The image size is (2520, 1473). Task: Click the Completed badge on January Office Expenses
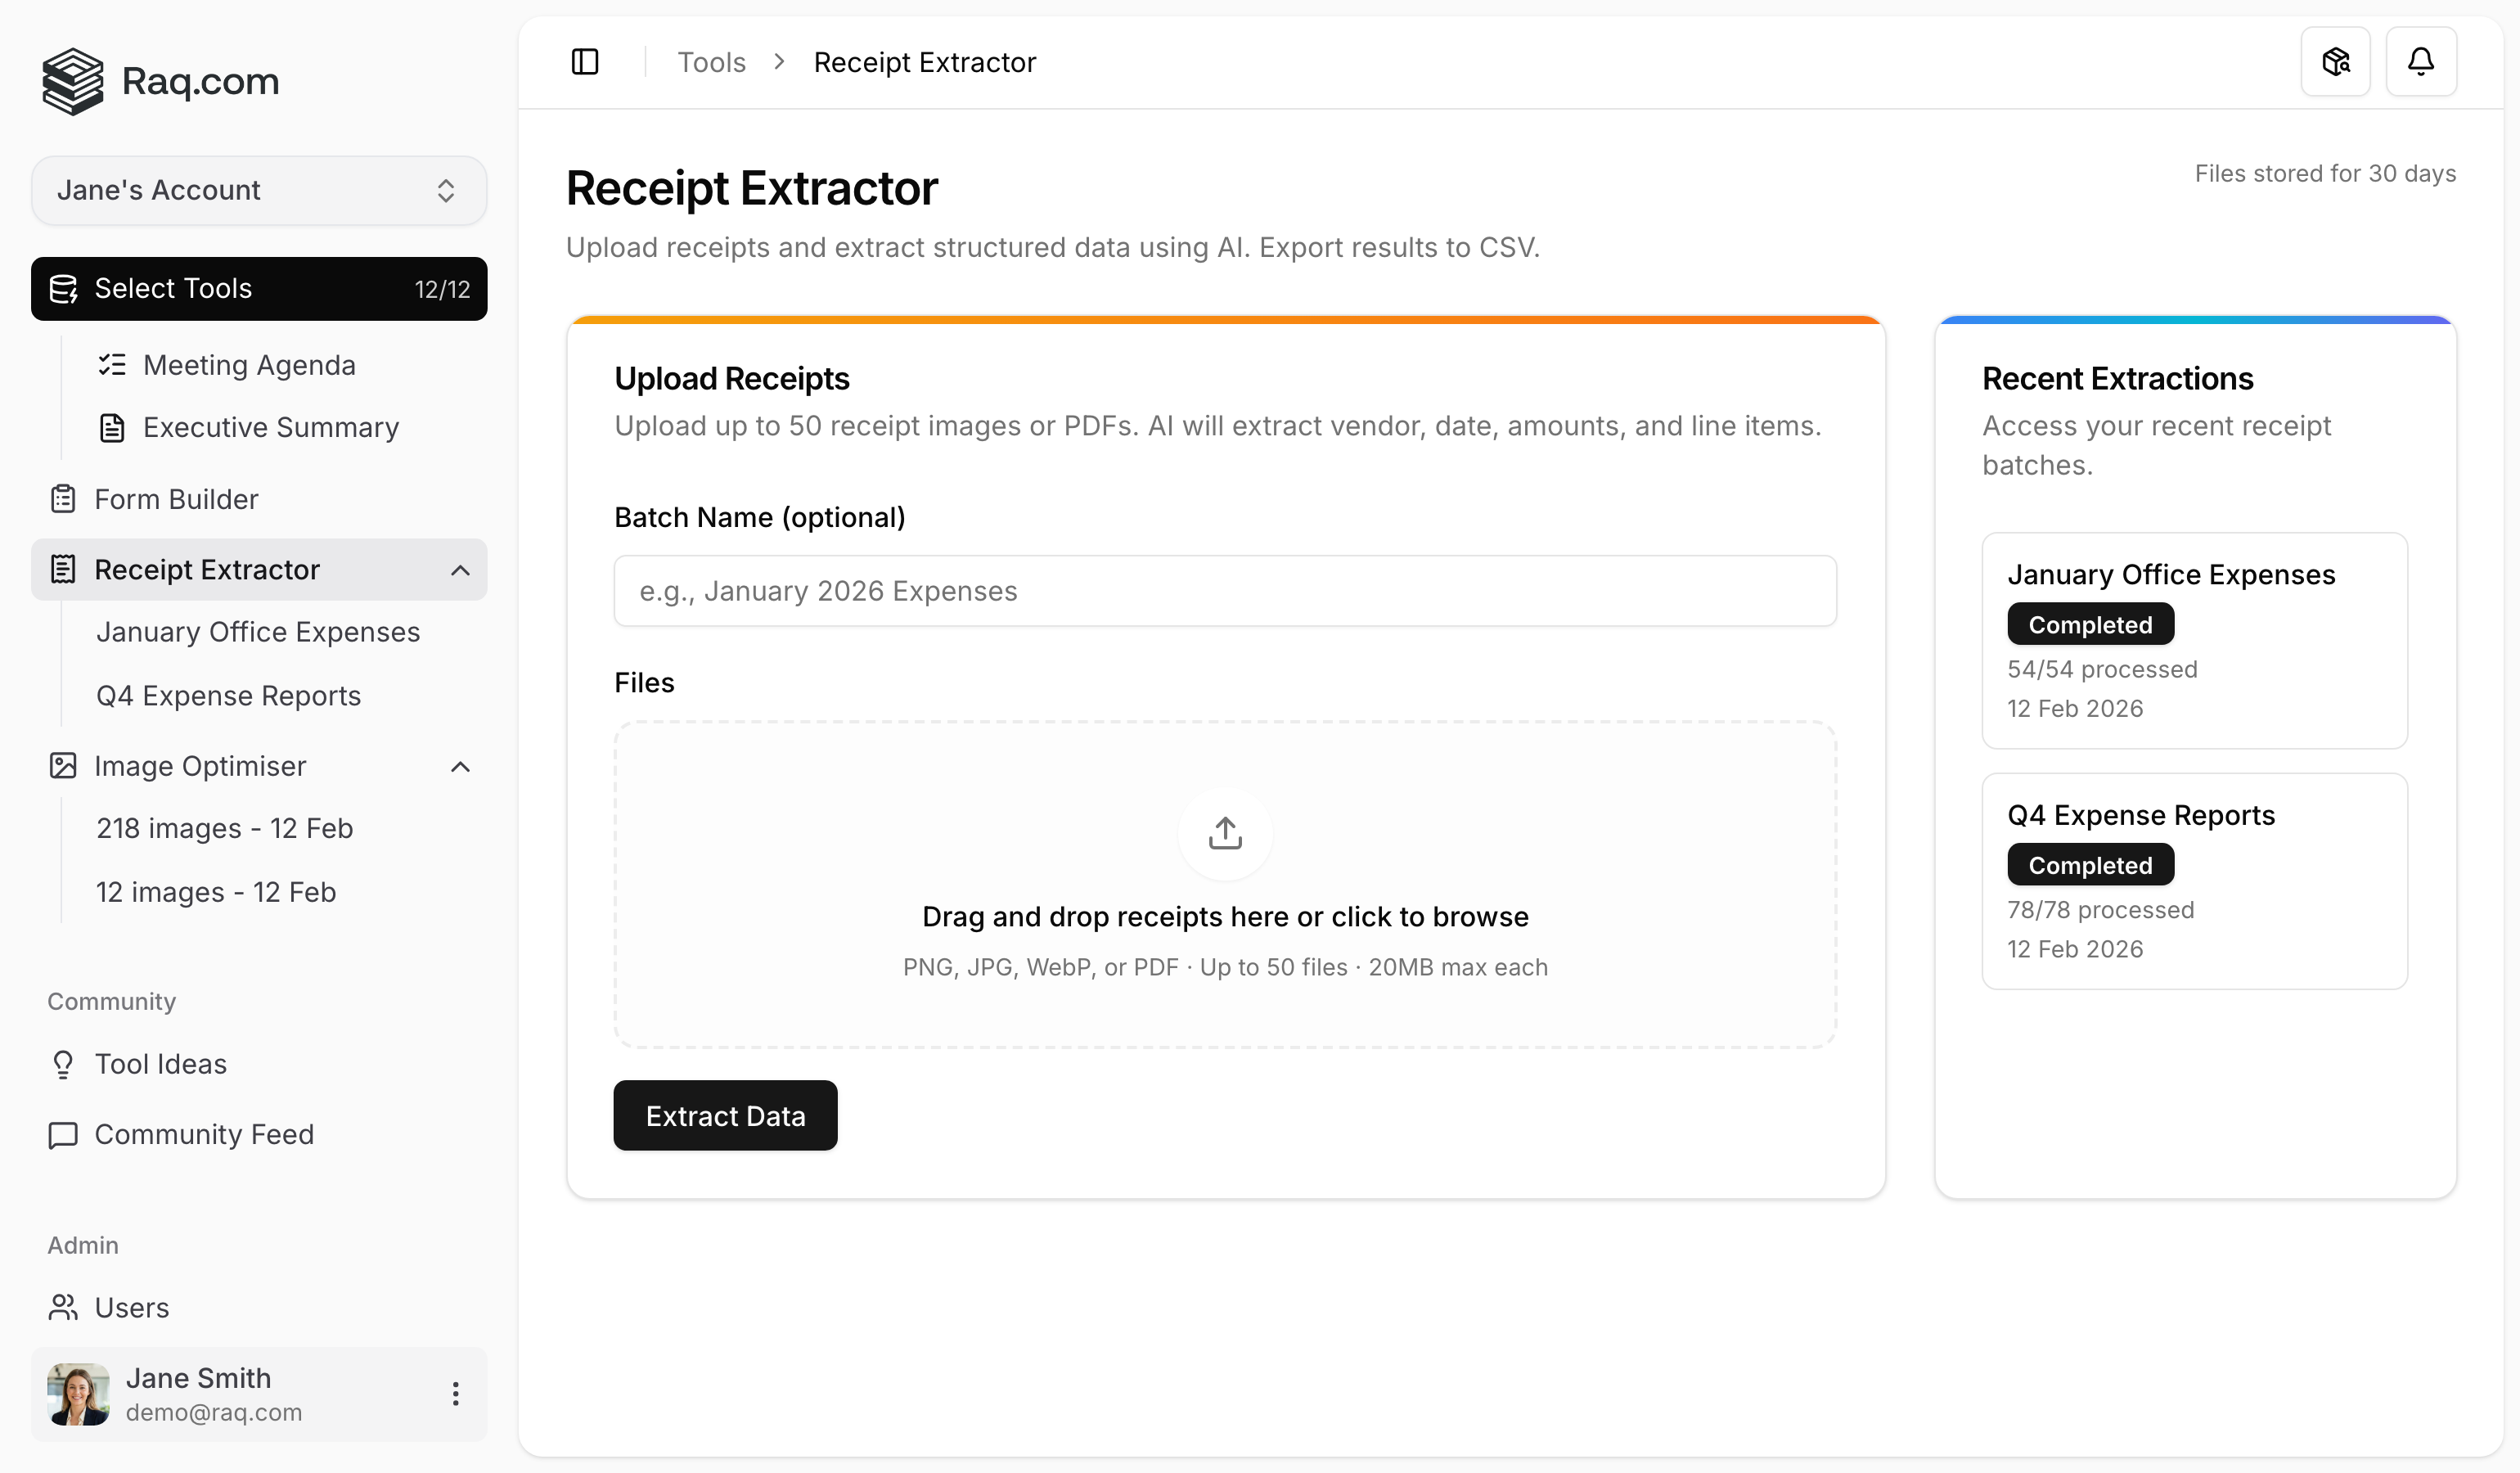pos(2090,624)
